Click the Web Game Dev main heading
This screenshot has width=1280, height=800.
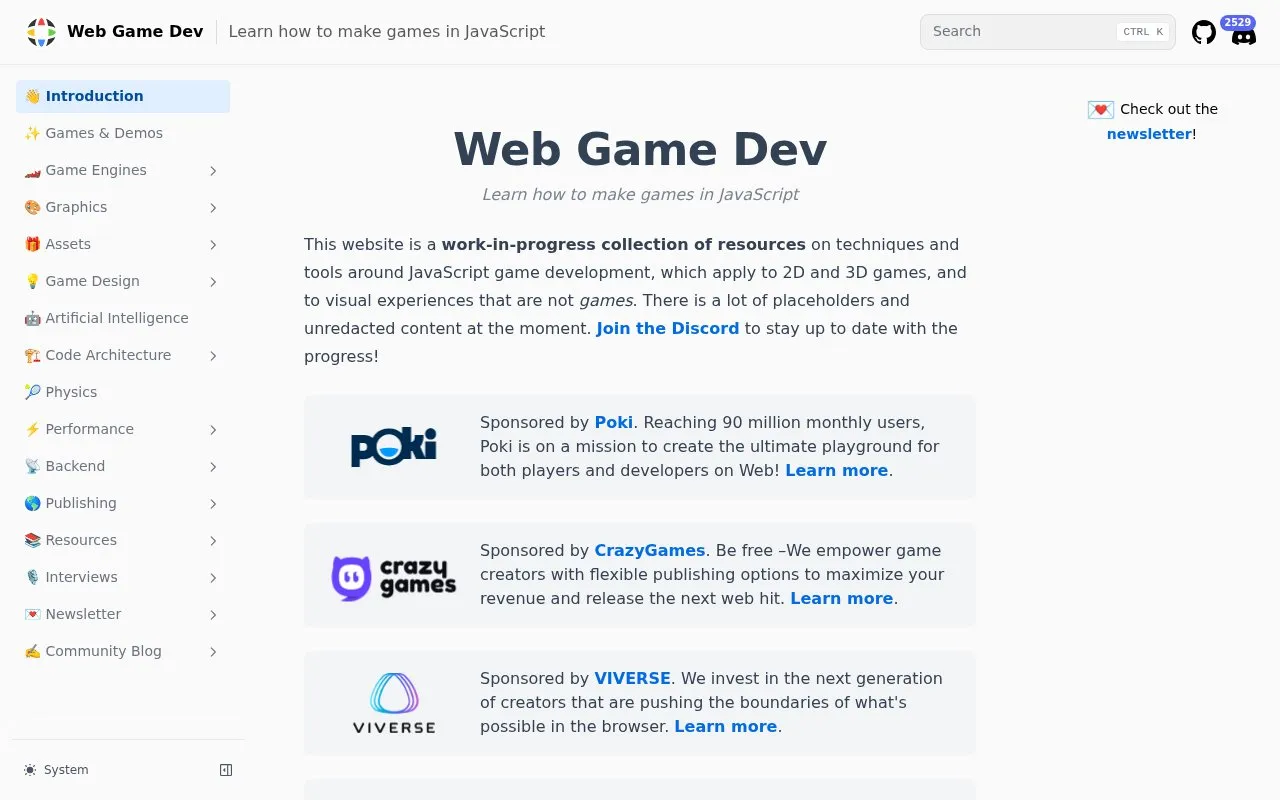click(x=640, y=149)
